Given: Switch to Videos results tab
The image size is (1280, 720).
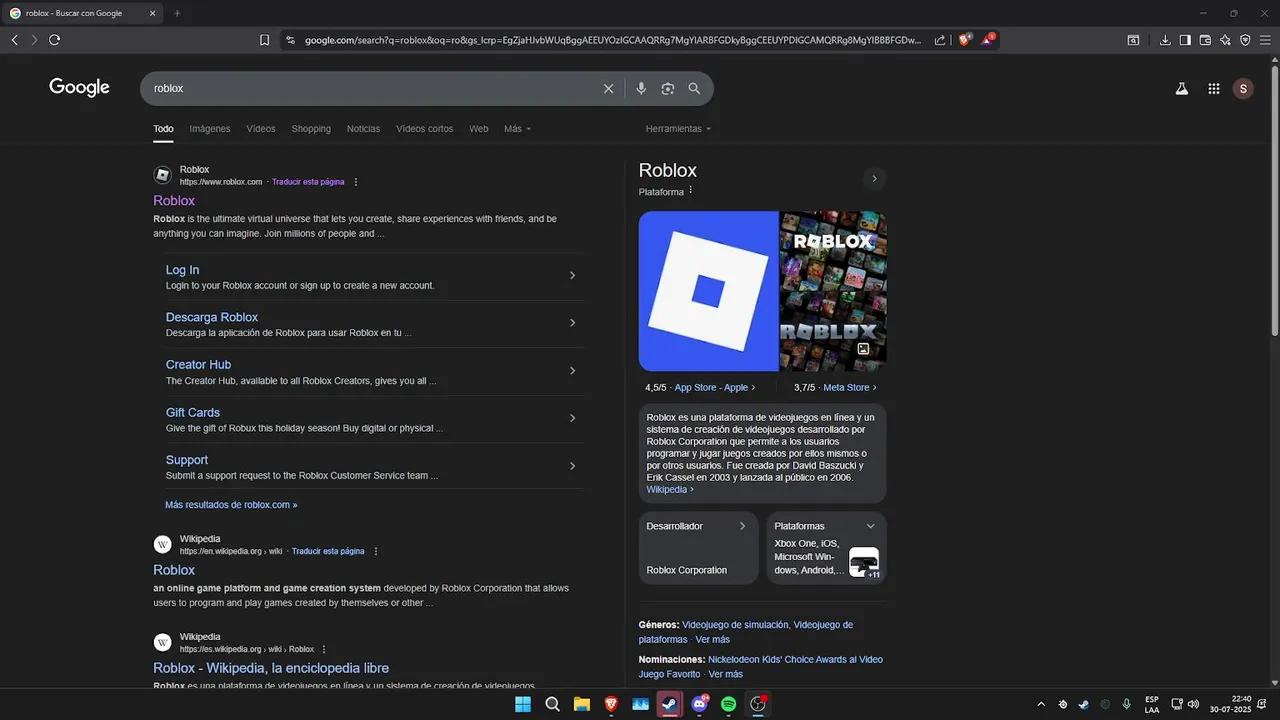Looking at the screenshot, I should (261, 129).
